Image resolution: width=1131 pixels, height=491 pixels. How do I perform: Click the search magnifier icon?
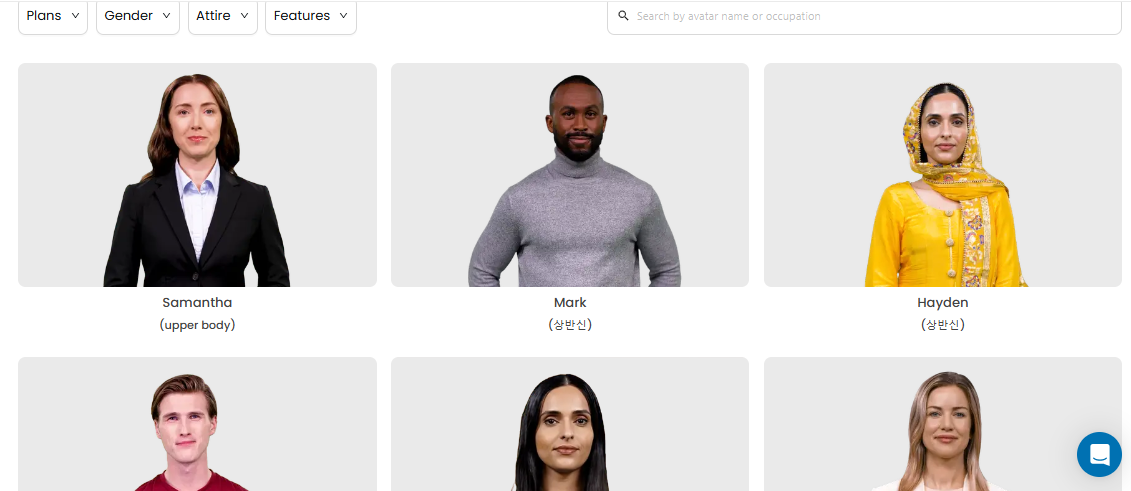(623, 16)
